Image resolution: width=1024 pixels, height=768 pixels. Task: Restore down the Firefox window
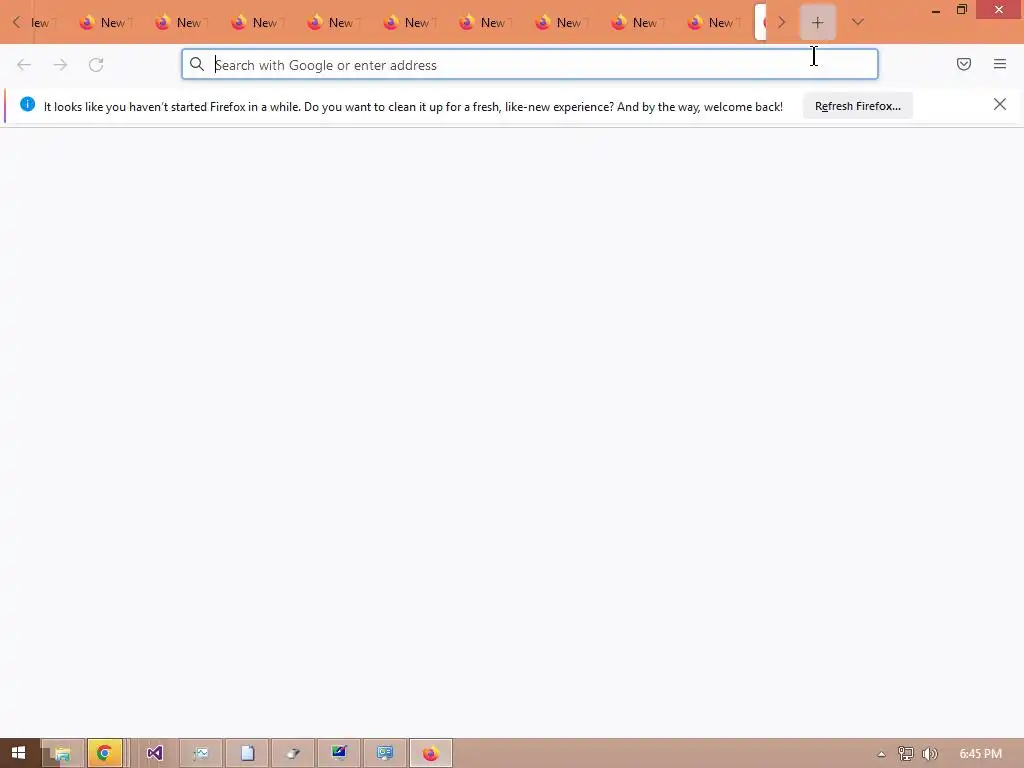click(961, 10)
